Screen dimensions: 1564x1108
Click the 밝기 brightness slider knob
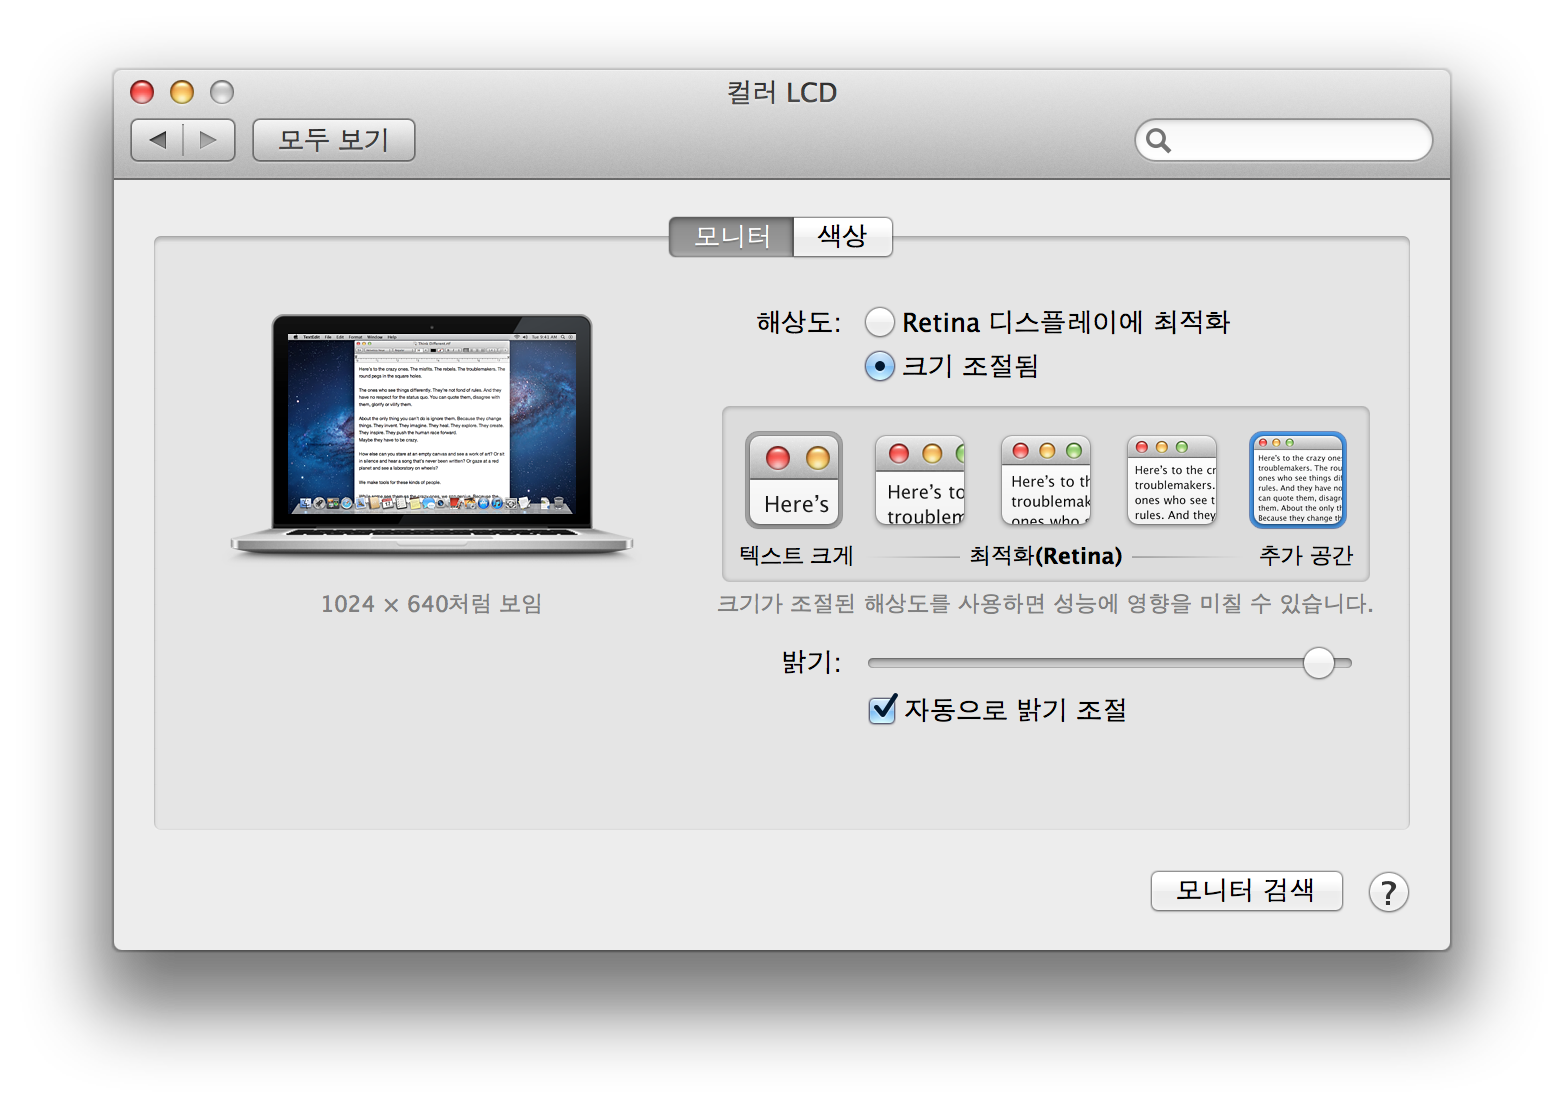click(1318, 663)
